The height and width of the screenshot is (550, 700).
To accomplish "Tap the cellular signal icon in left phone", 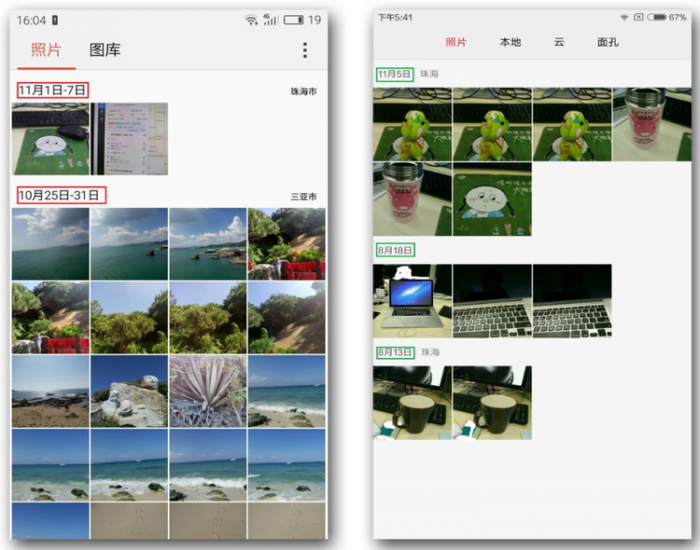I will tap(271, 19).
